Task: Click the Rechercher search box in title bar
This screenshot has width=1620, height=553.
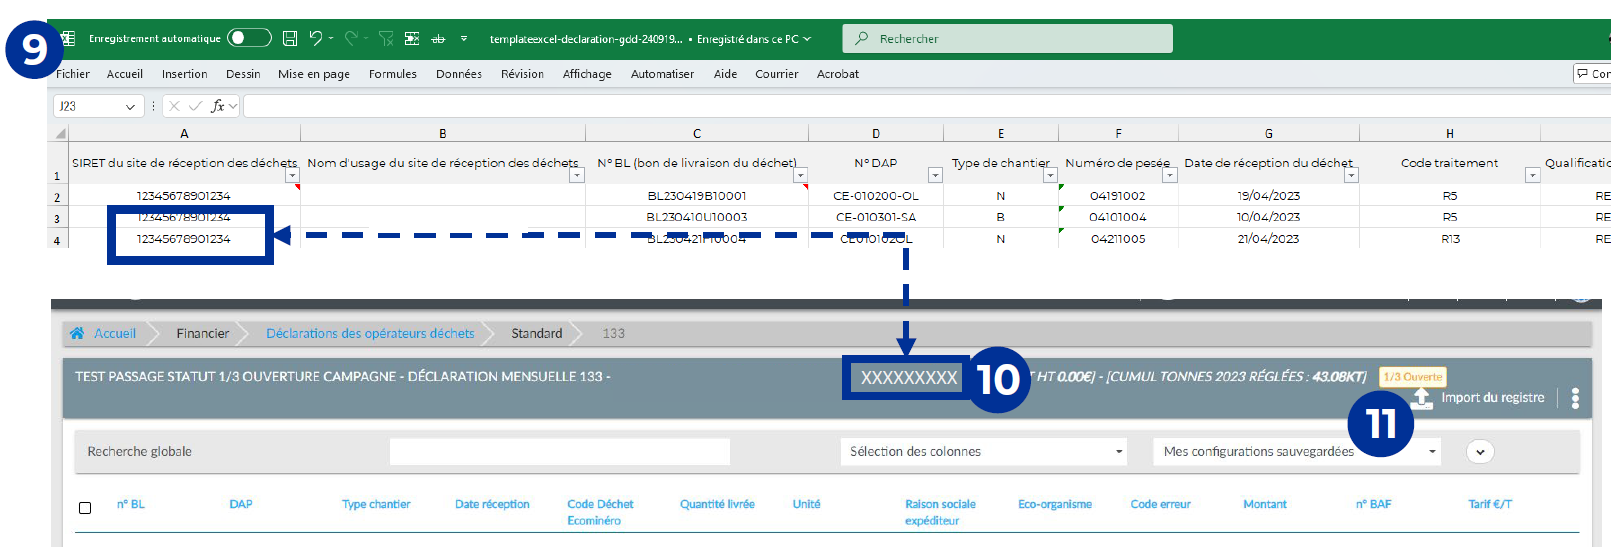Action: [x=1007, y=39]
